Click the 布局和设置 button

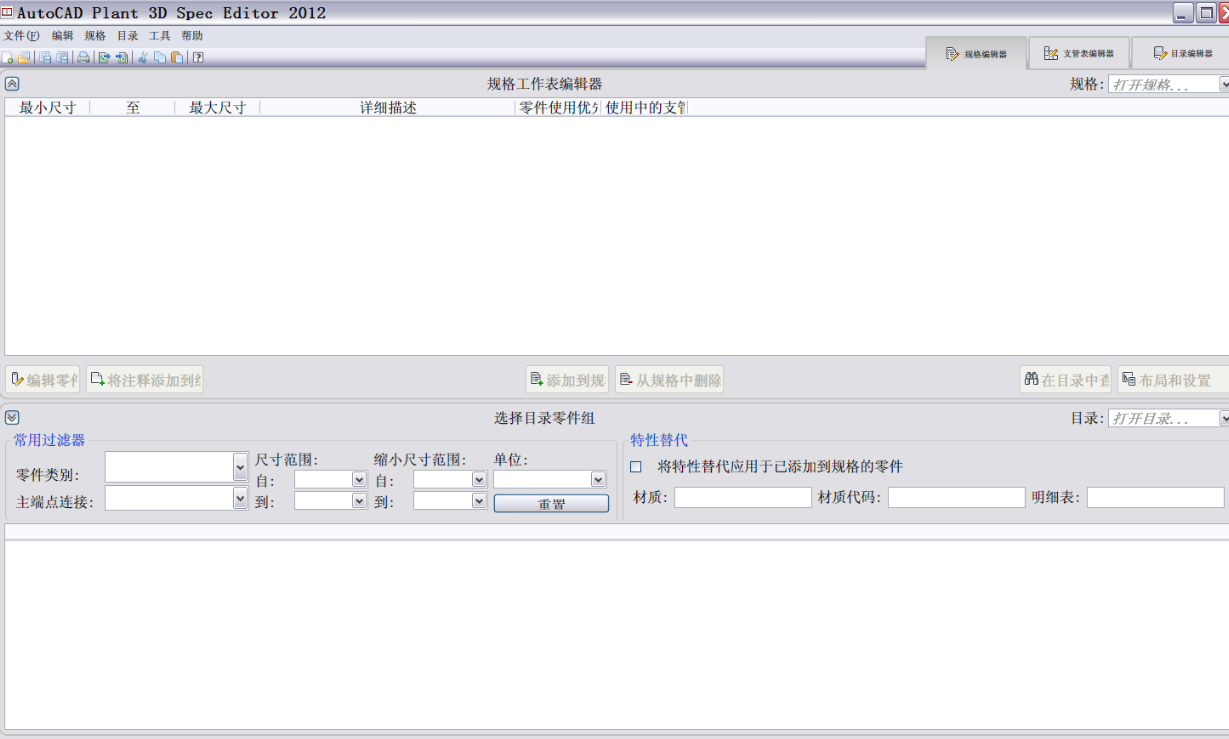tap(1173, 380)
